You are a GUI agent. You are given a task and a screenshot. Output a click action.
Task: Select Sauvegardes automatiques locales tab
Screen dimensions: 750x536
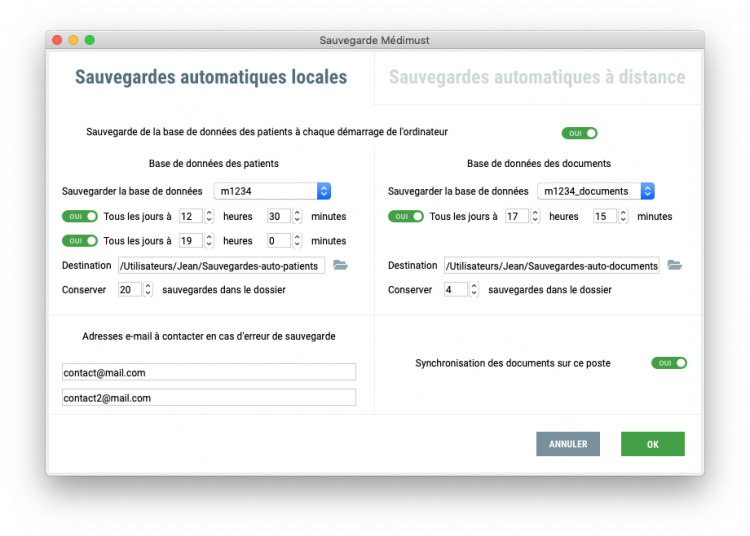coord(211,77)
